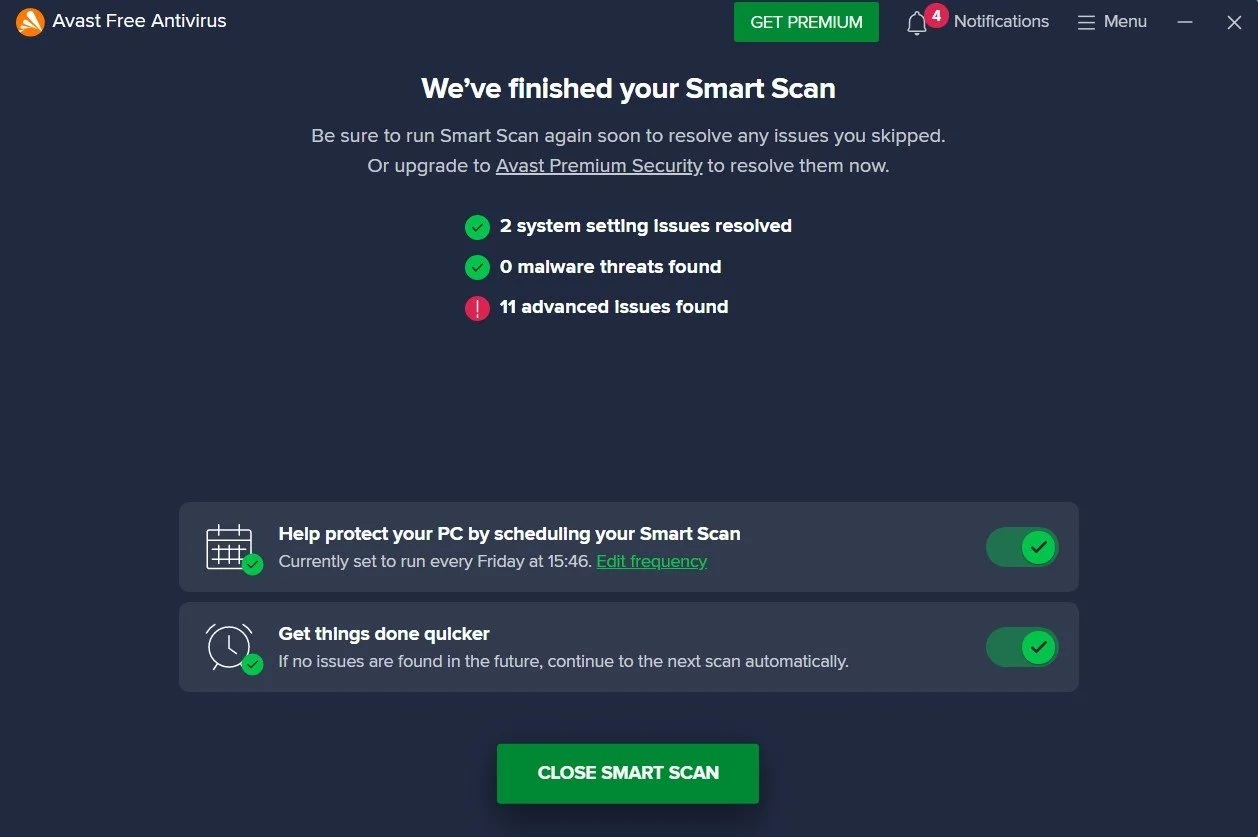Click the alarm clock icon

(x=229, y=645)
